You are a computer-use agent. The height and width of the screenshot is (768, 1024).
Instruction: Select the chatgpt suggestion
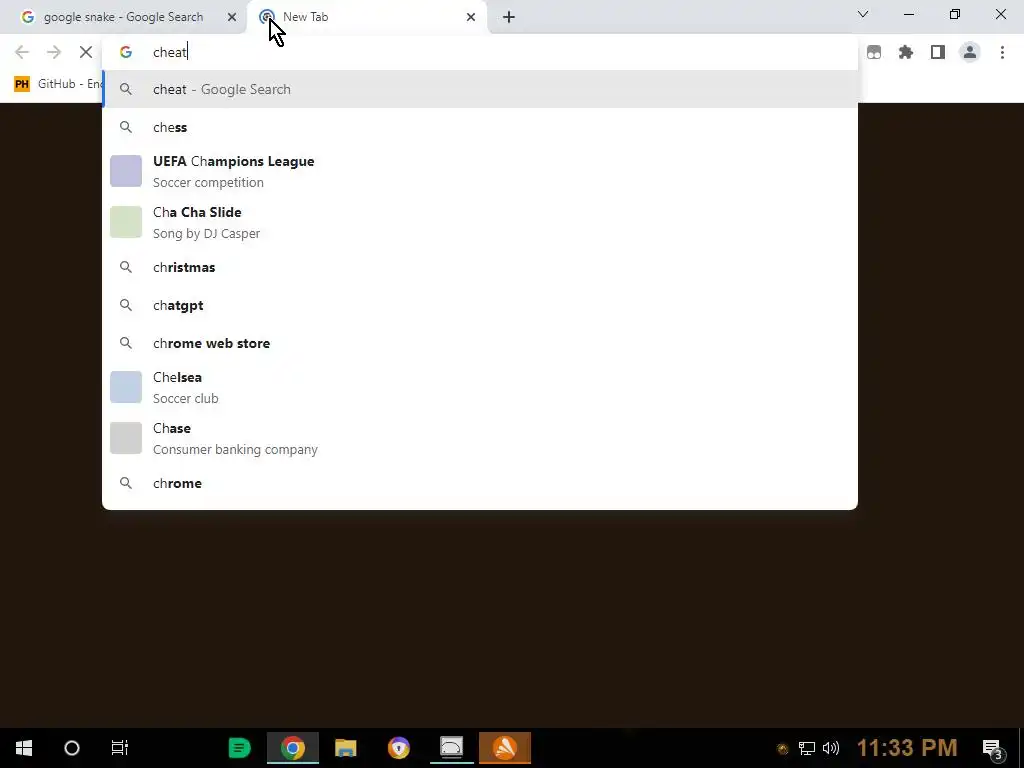pyautogui.click(x=480, y=305)
